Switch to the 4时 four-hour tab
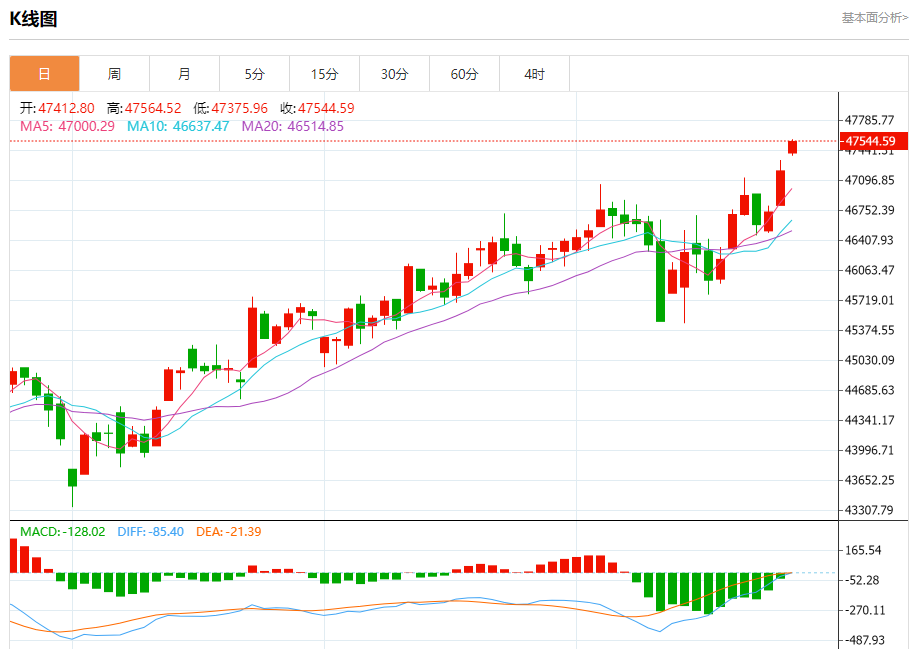Image resolution: width=917 pixels, height=649 pixels. pyautogui.click(x=534, y=74)
